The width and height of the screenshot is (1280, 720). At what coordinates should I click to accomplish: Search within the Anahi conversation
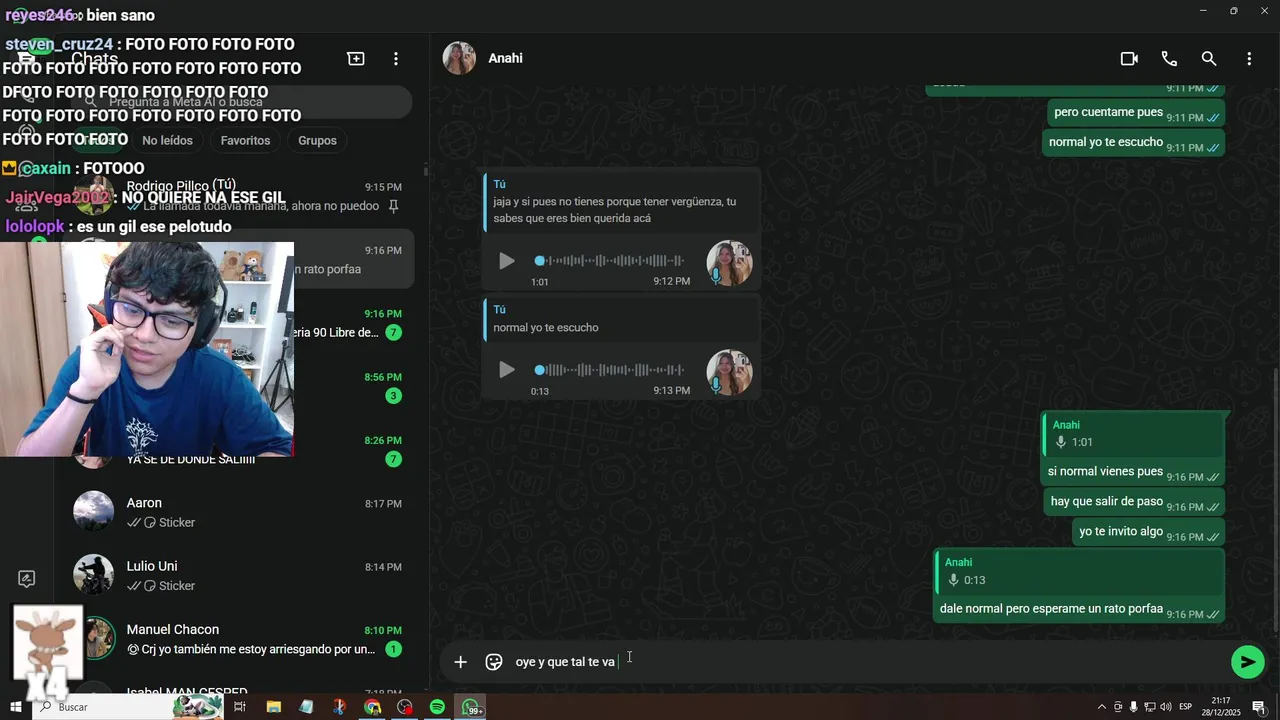(x=1209, y=59)
